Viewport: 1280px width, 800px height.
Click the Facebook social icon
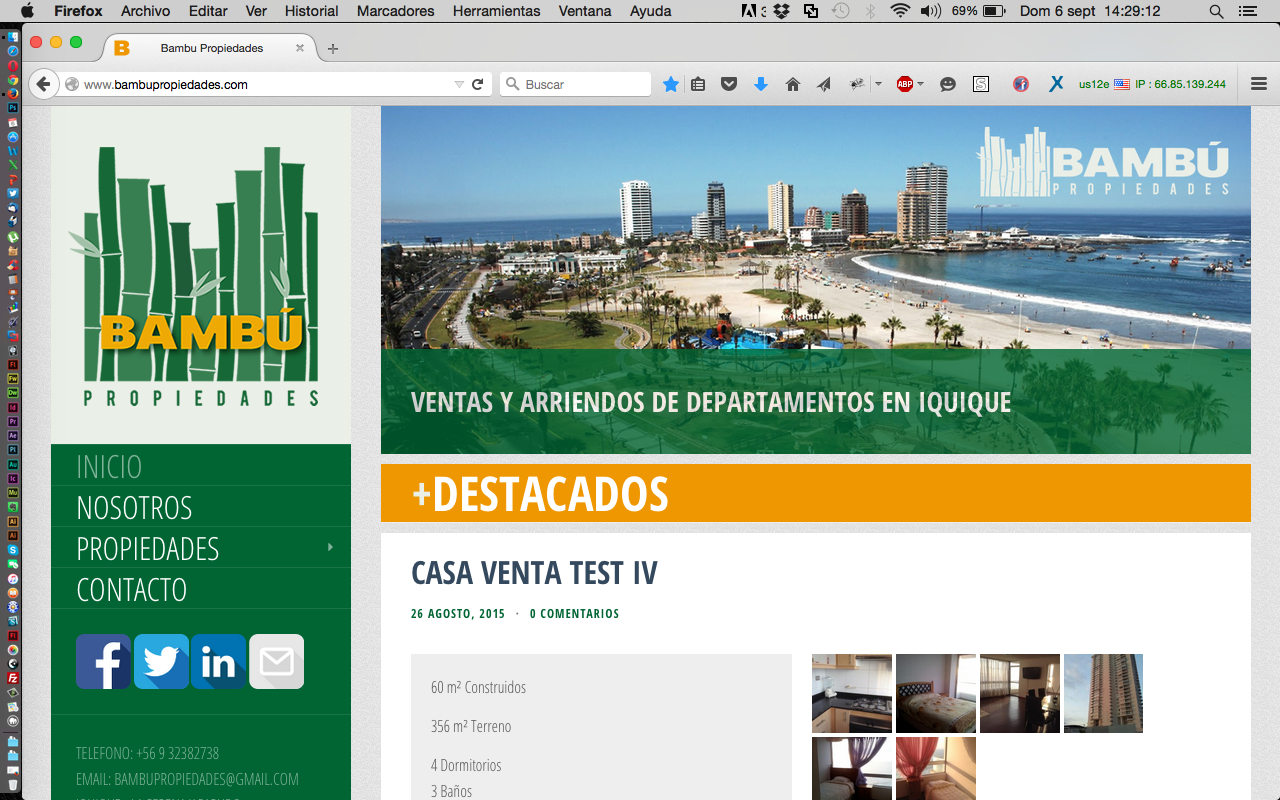coord(103,661)
